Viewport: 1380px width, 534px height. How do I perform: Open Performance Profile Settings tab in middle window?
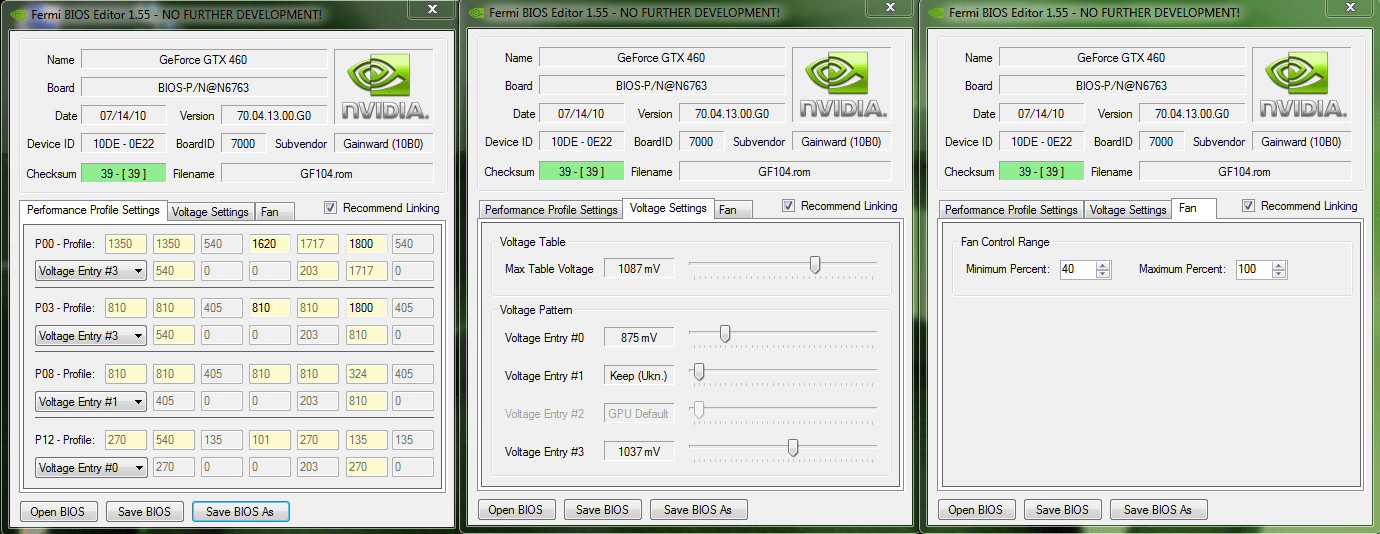tap(551, 210)
